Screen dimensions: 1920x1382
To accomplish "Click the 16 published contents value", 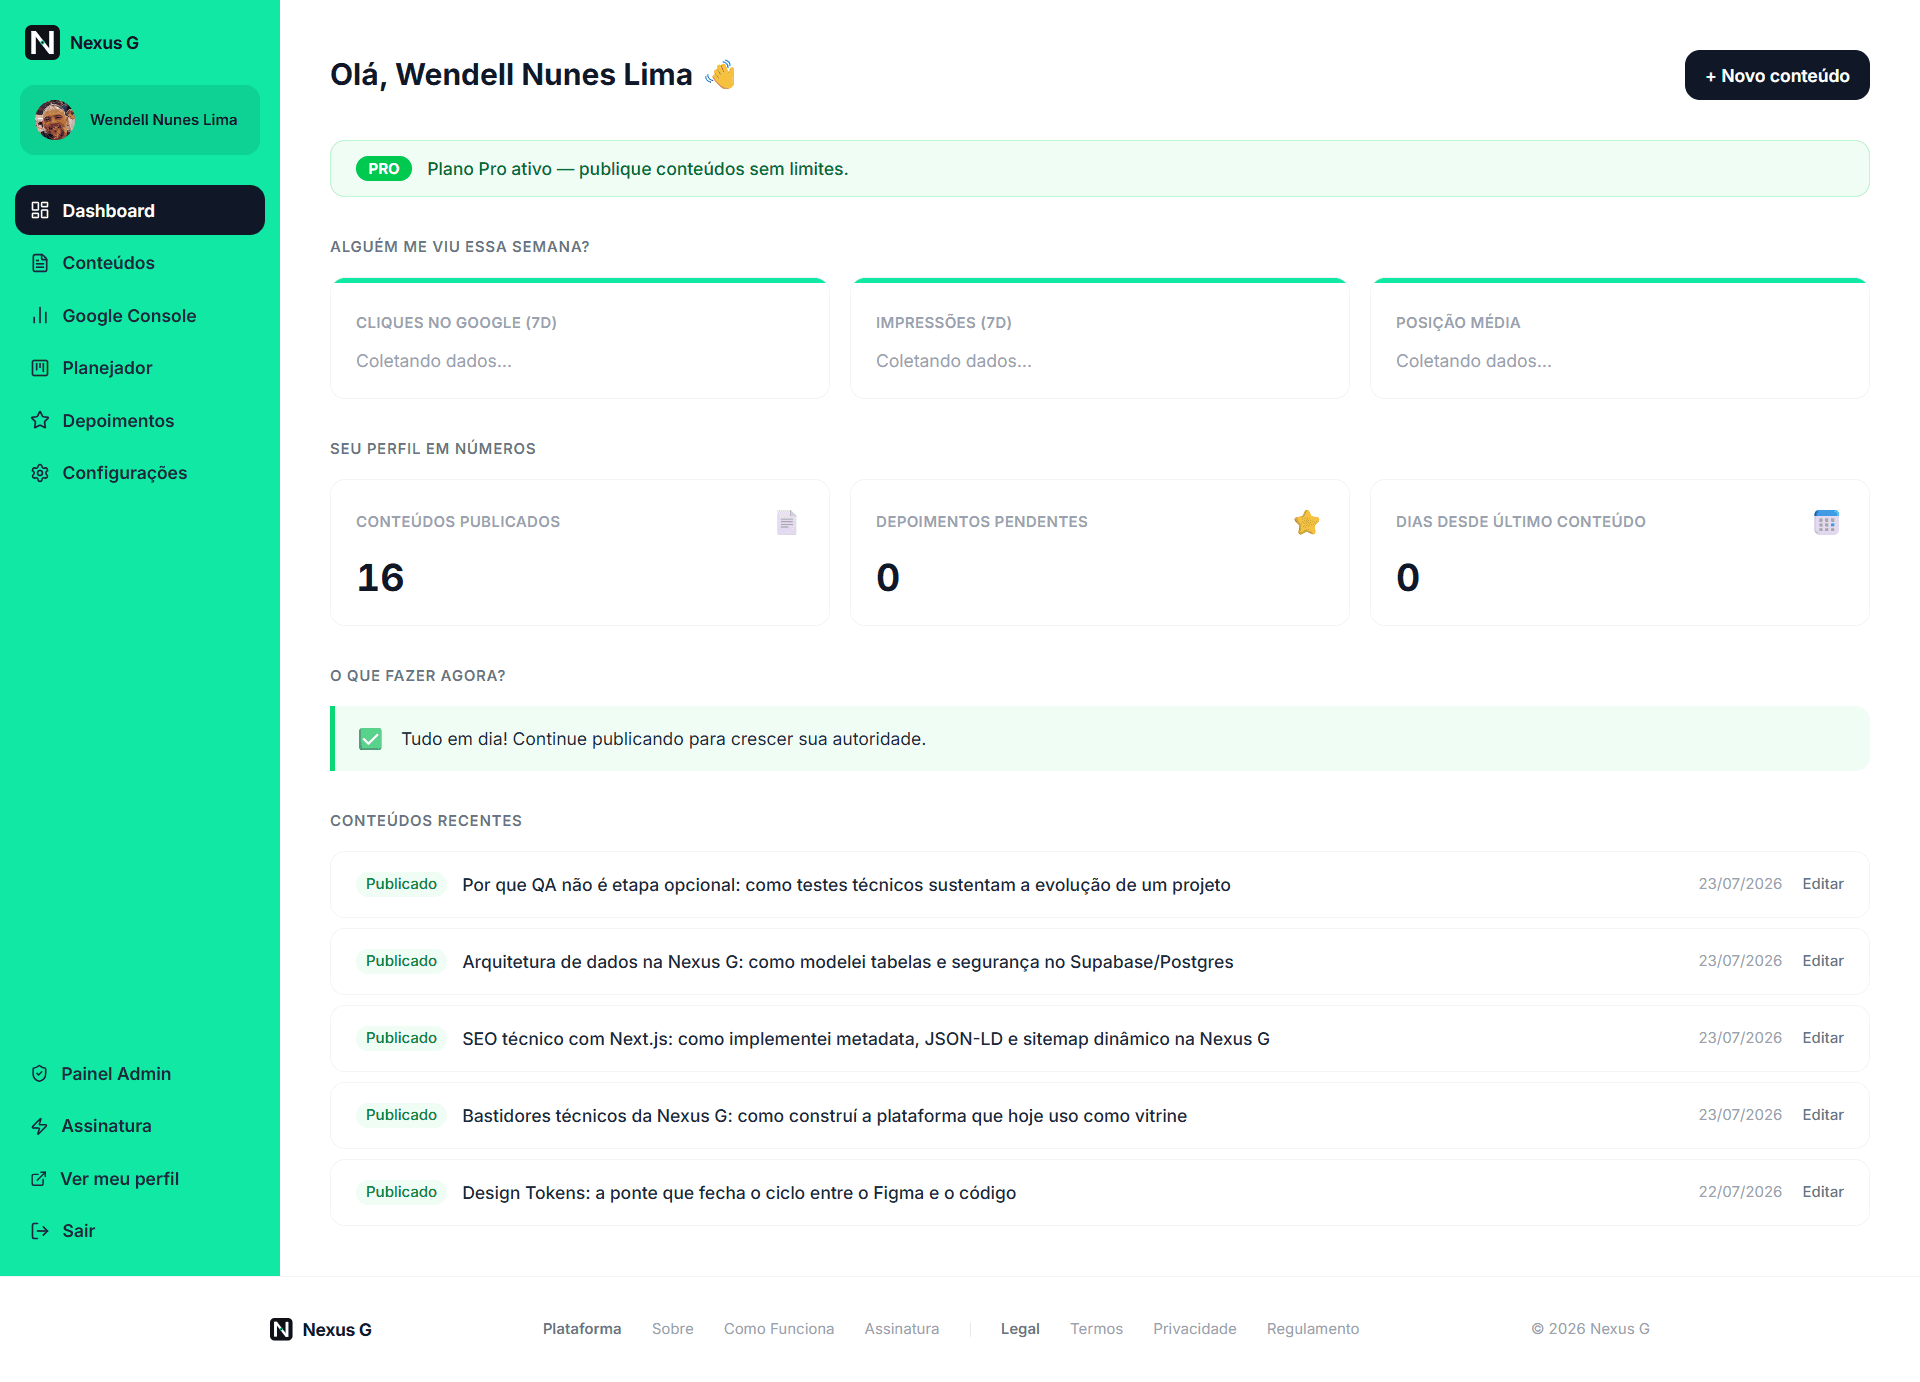I will point(380,578).
